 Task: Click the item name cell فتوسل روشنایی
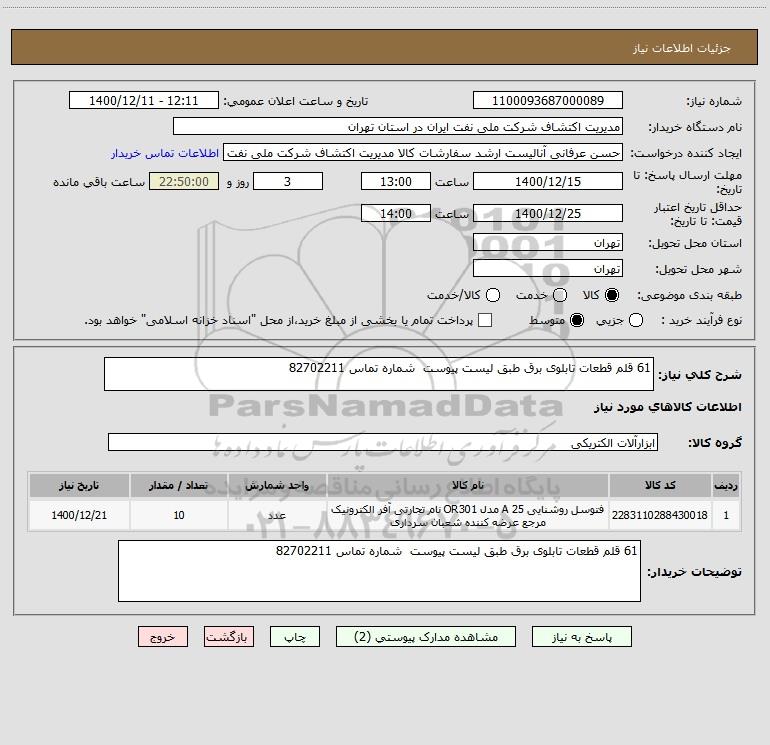[x=468, y=515]
